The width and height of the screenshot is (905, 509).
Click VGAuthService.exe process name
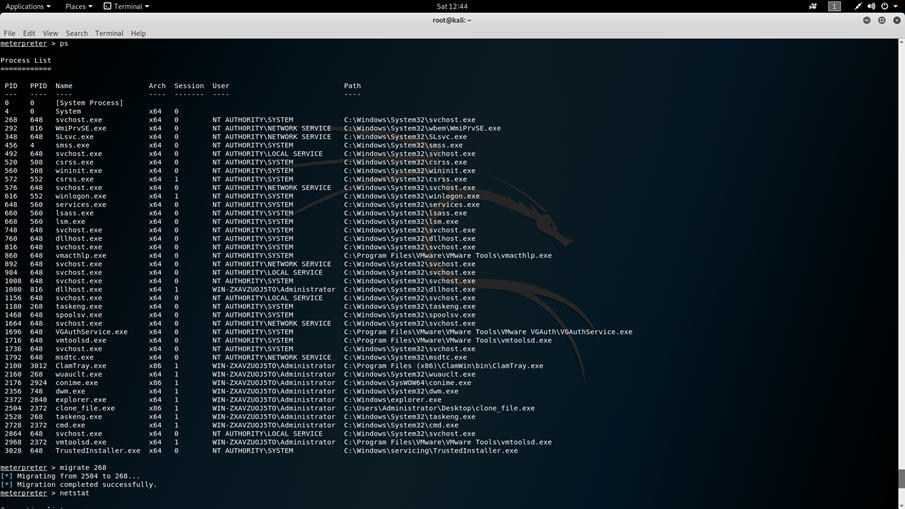(91, 332)
